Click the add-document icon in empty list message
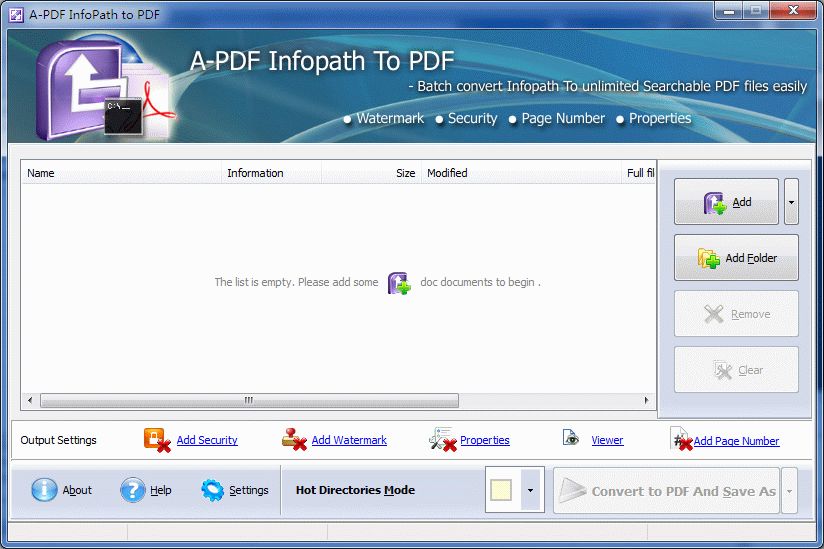Viewport: 824px width, 549px height. [x=399, y=283]
